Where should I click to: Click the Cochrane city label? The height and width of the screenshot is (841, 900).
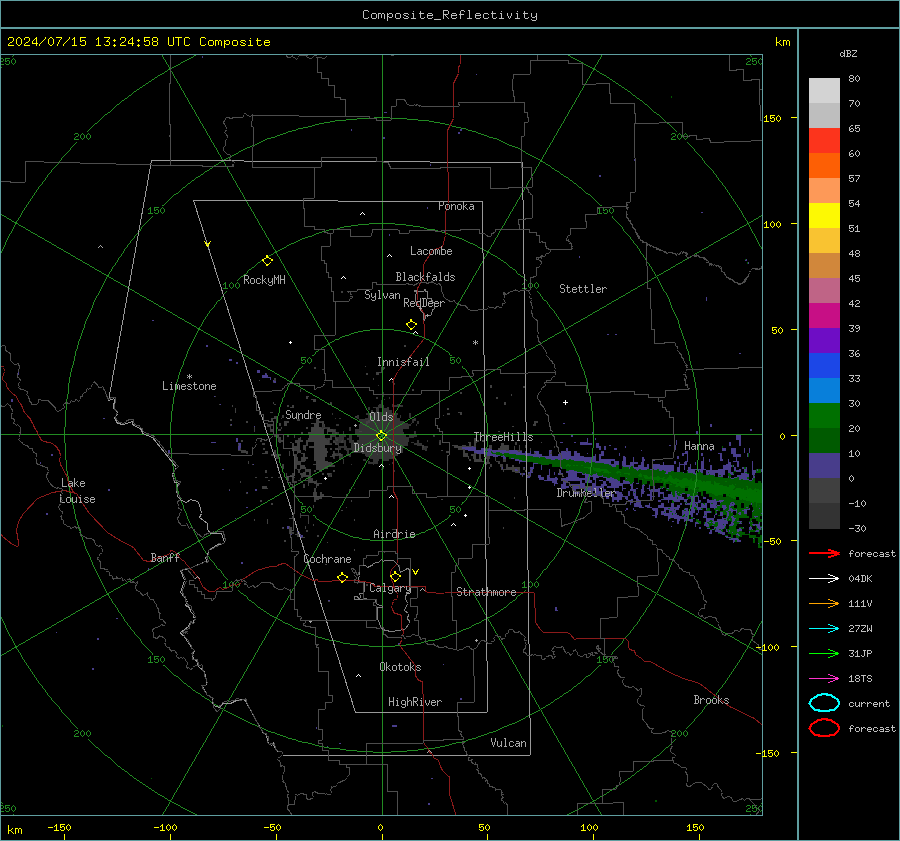click(x=327, y=559)
